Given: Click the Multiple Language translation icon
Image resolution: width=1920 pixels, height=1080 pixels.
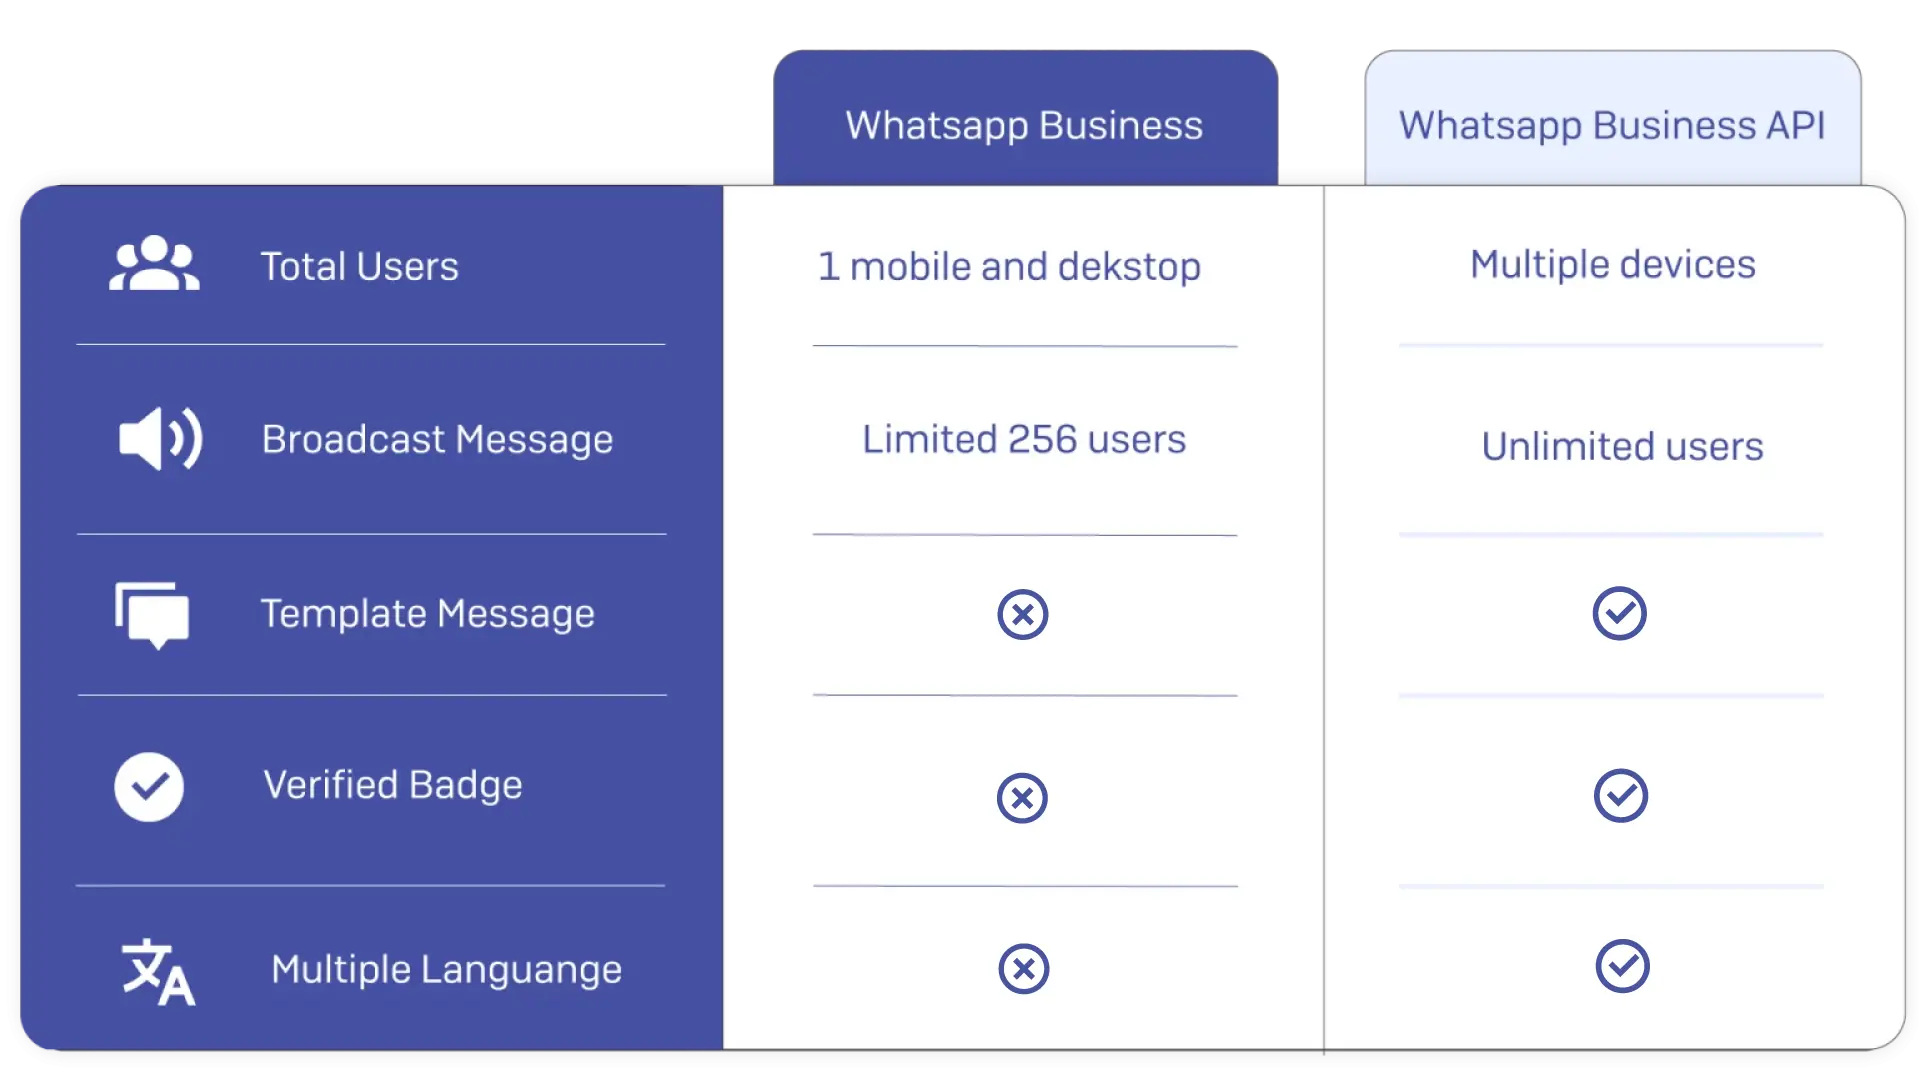Looking at the screenshot, I should point(154,968).
